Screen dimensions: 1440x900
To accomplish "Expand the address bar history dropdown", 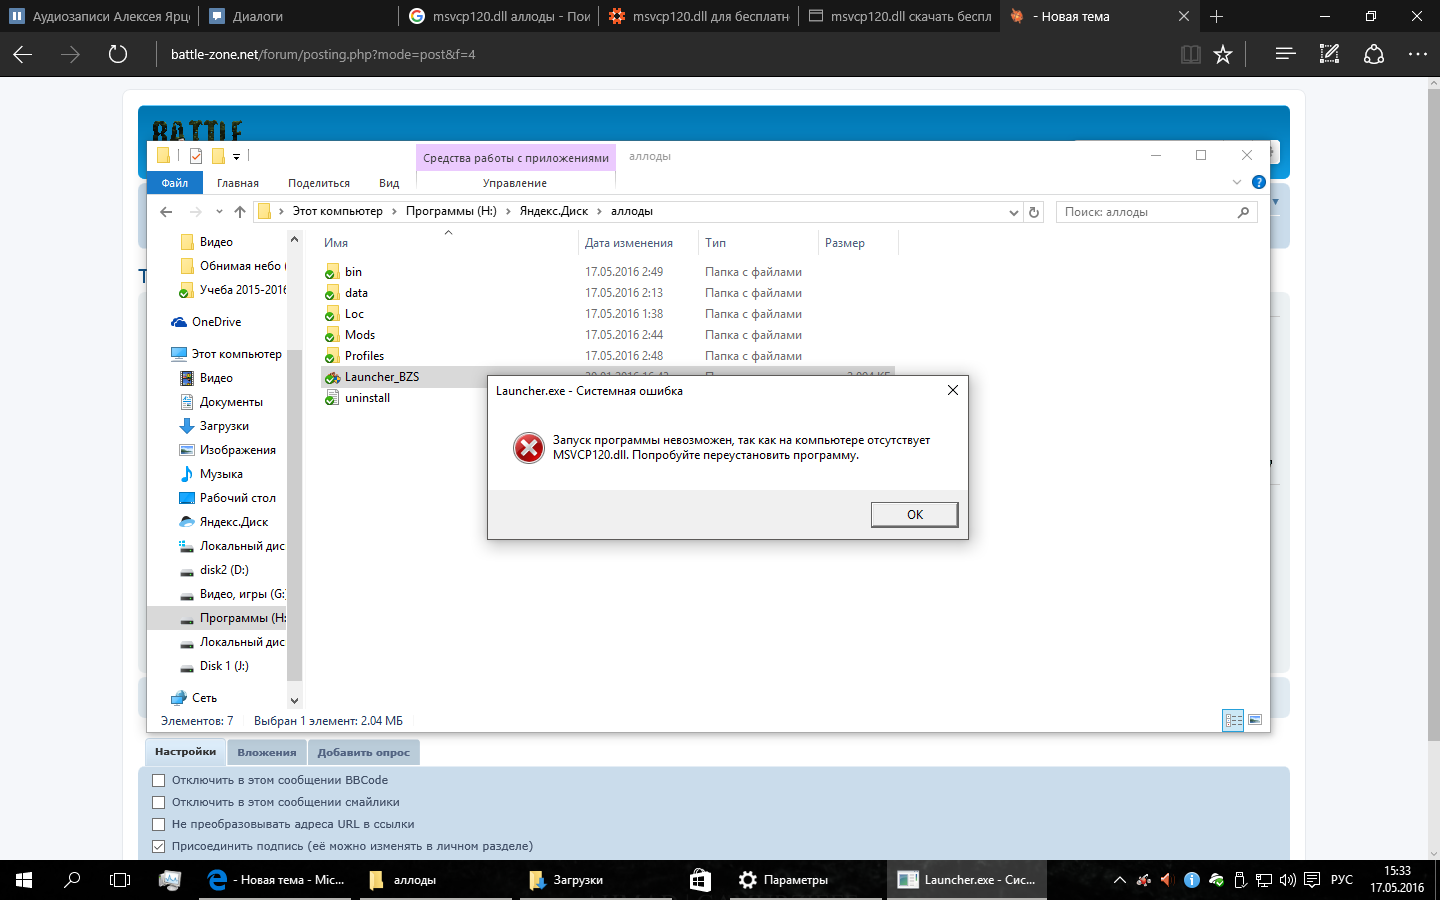I will click(x=1013, y=212).
